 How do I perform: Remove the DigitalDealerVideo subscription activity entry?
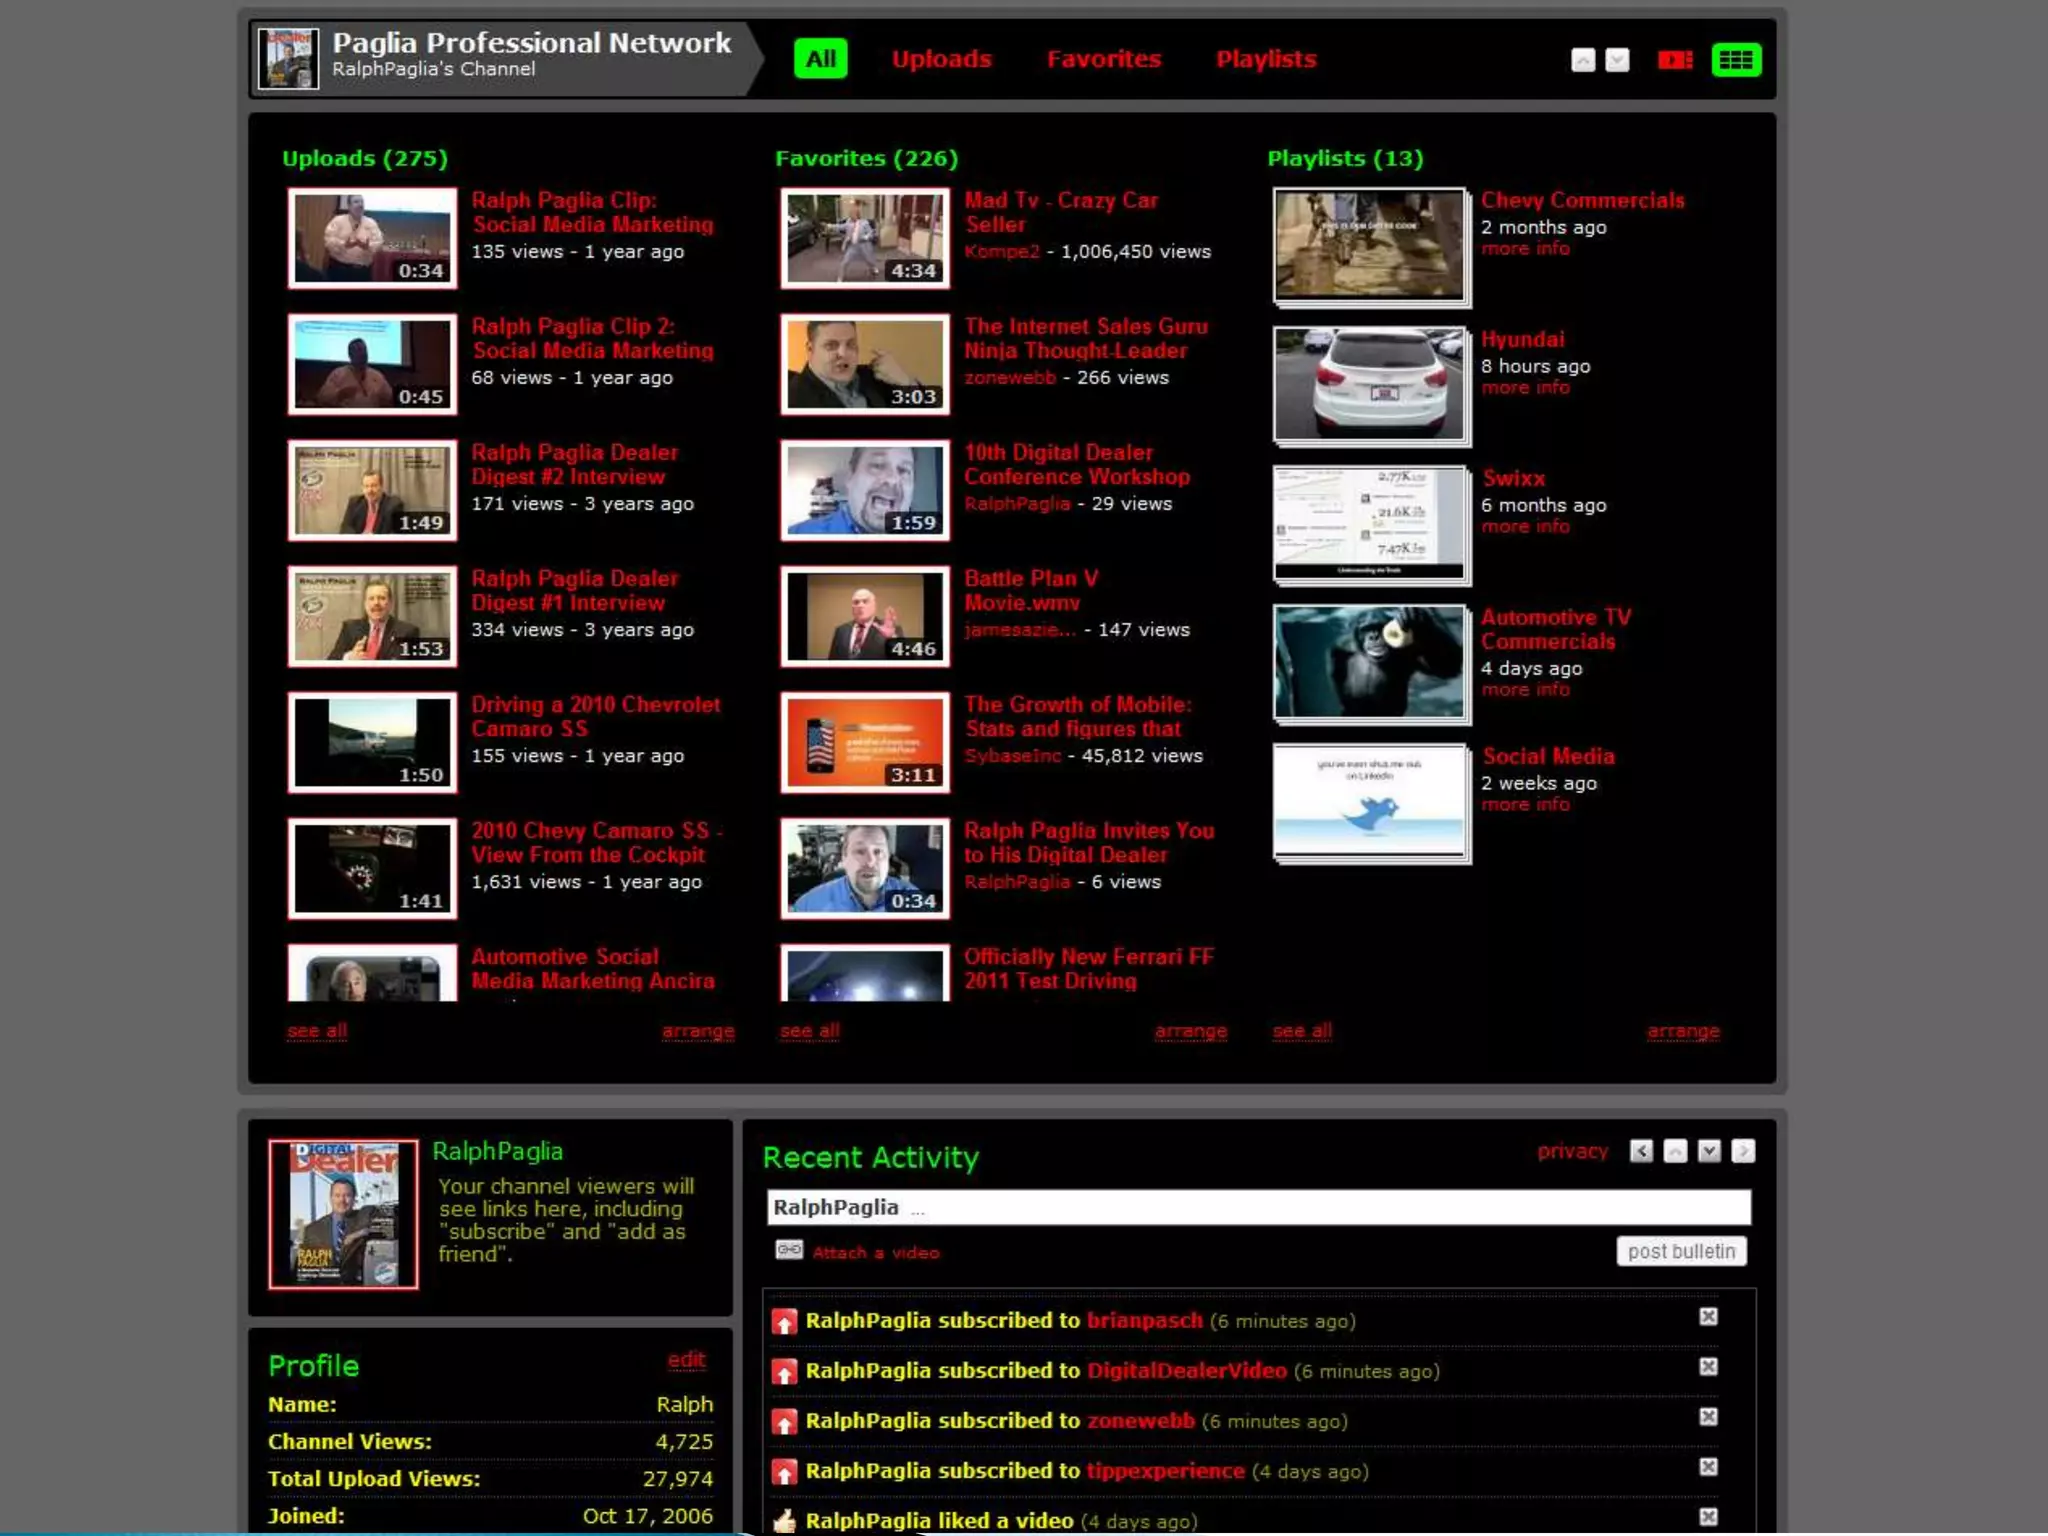(1708, 1367)
